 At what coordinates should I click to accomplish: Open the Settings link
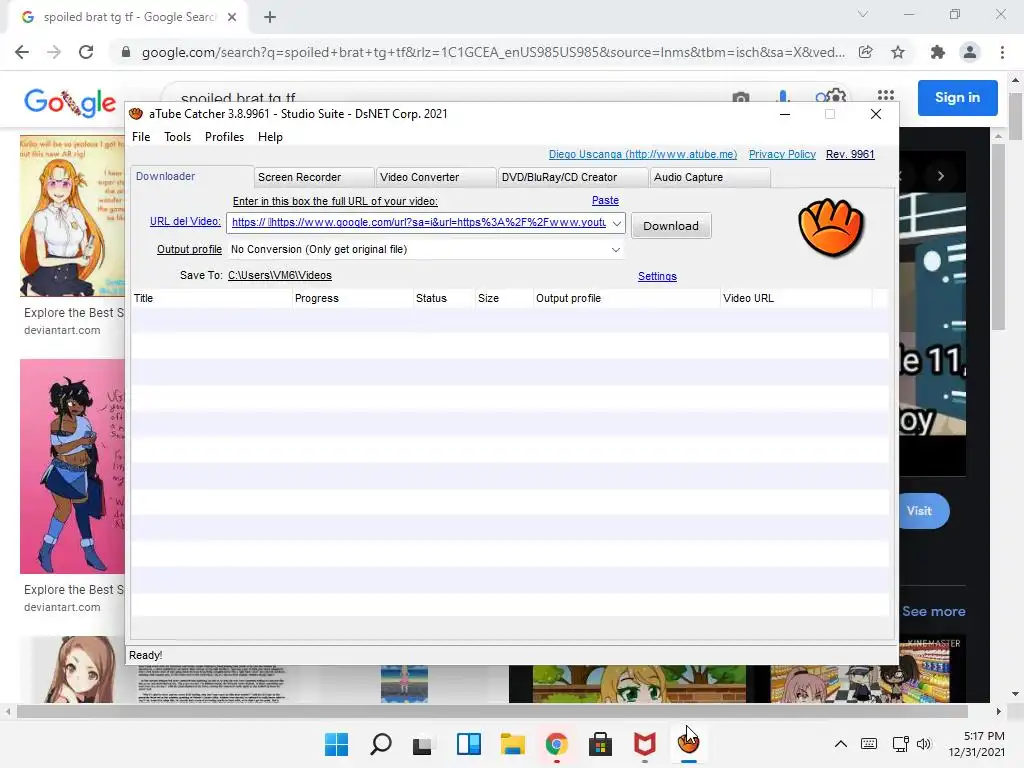(x=657, y=276)
